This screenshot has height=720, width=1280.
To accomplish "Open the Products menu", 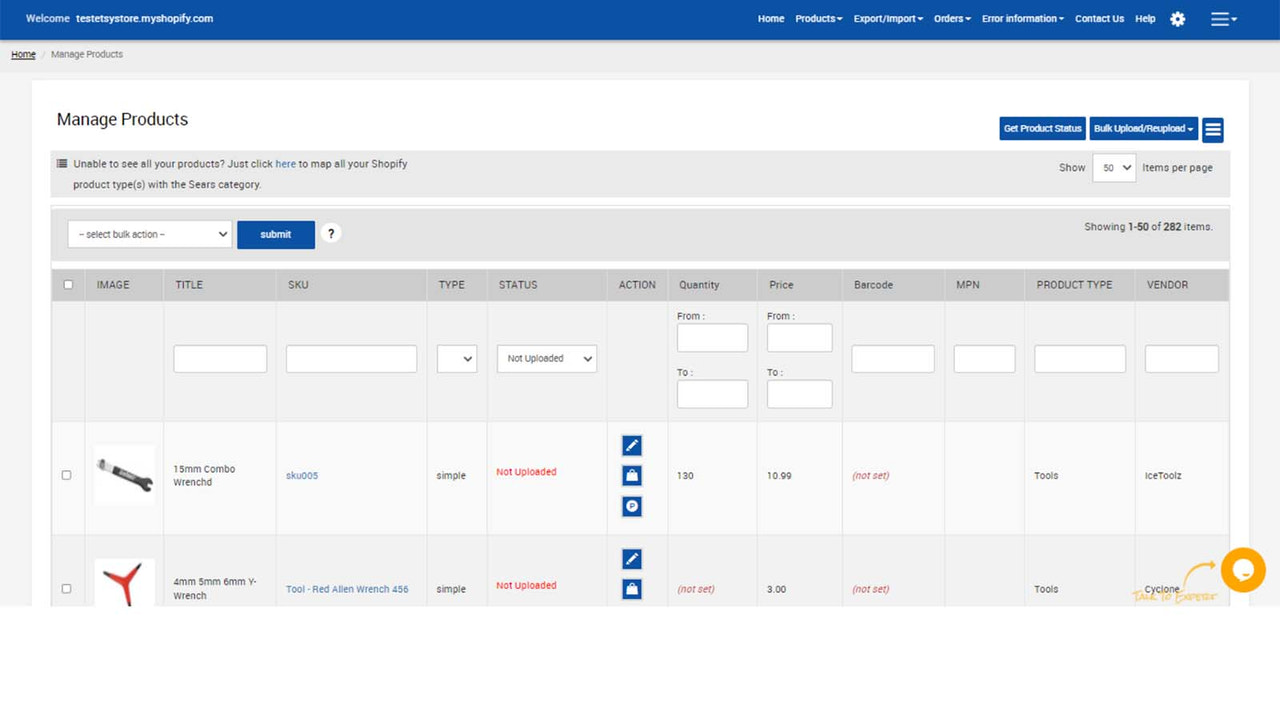I will [x=818, y=18].
